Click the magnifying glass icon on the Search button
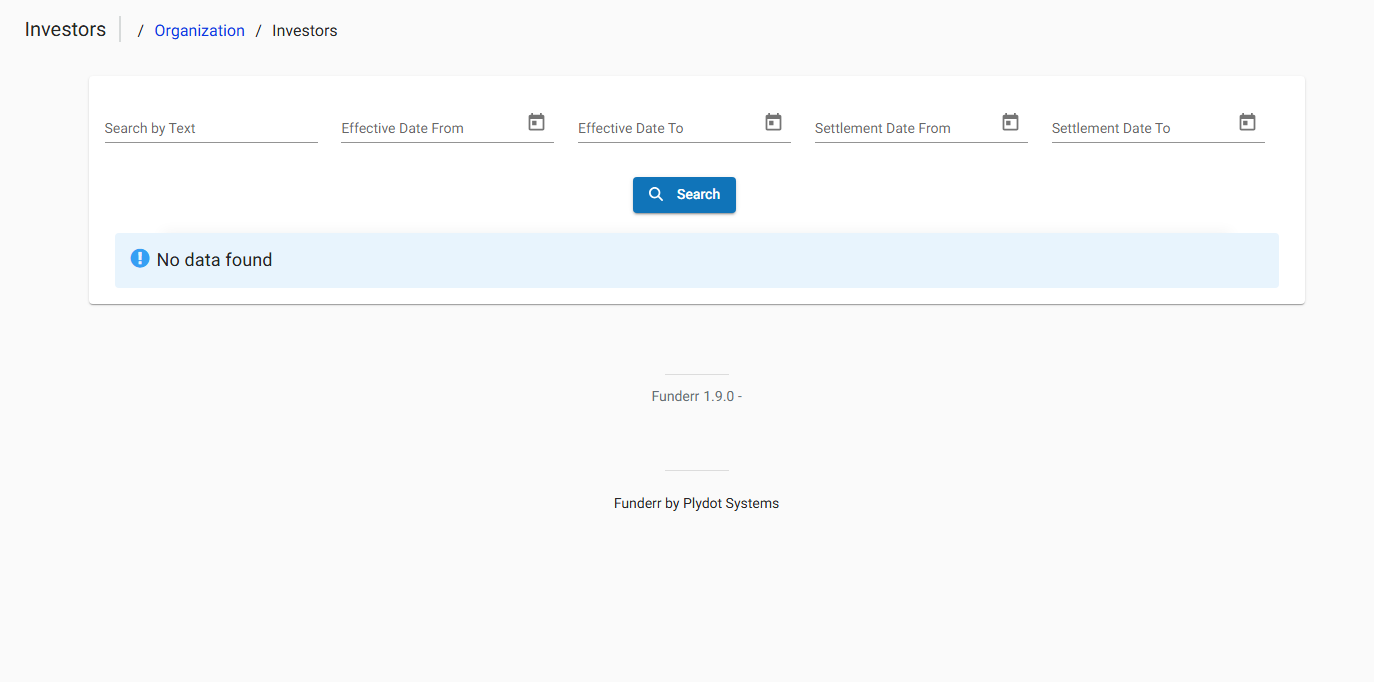1374x682 pixels. tap(657, 194)
